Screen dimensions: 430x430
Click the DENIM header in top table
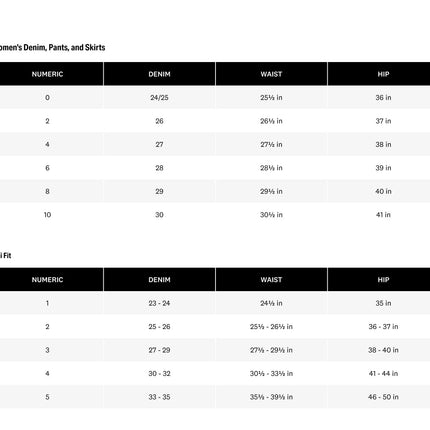click(x=159, y=74)
